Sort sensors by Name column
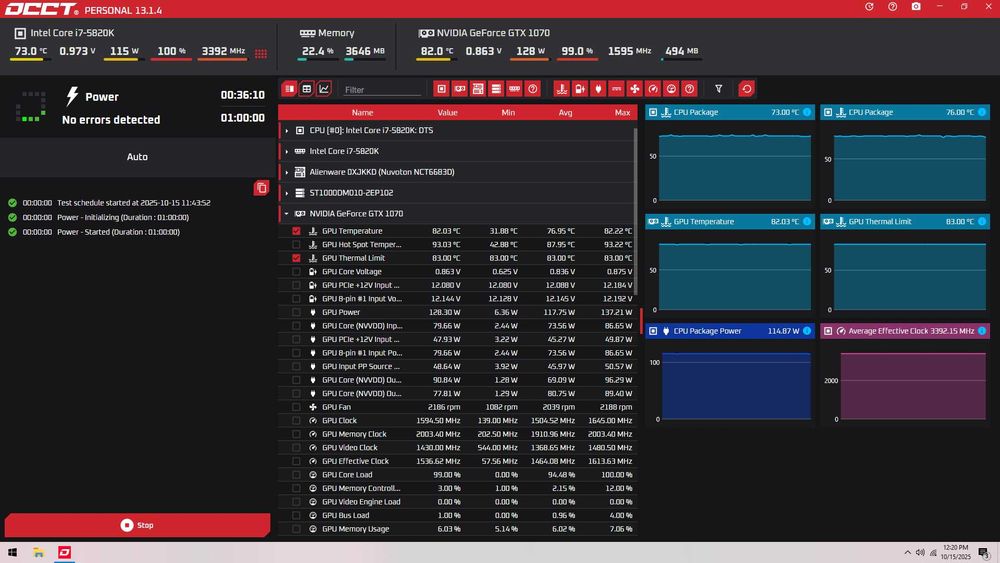The image size is (1000, 563). tap(362, 113)
